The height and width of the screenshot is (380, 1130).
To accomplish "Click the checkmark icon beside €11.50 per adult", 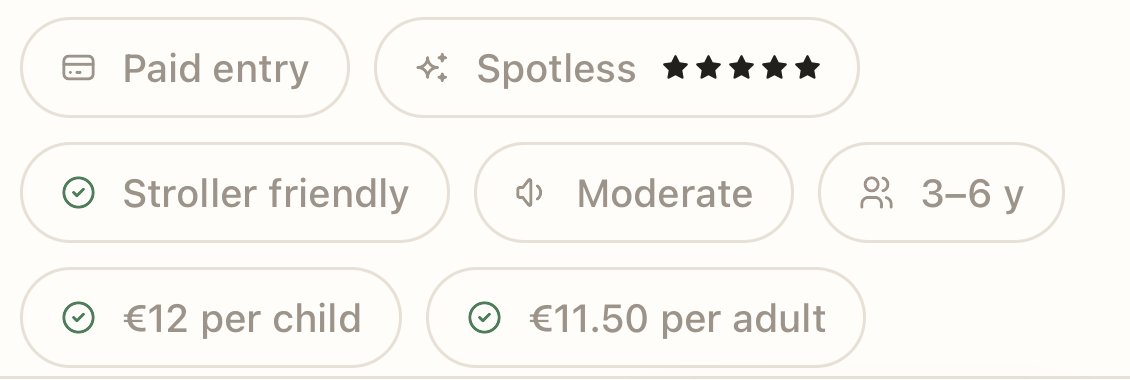I will pyautogui.click(x=484, y=318).
